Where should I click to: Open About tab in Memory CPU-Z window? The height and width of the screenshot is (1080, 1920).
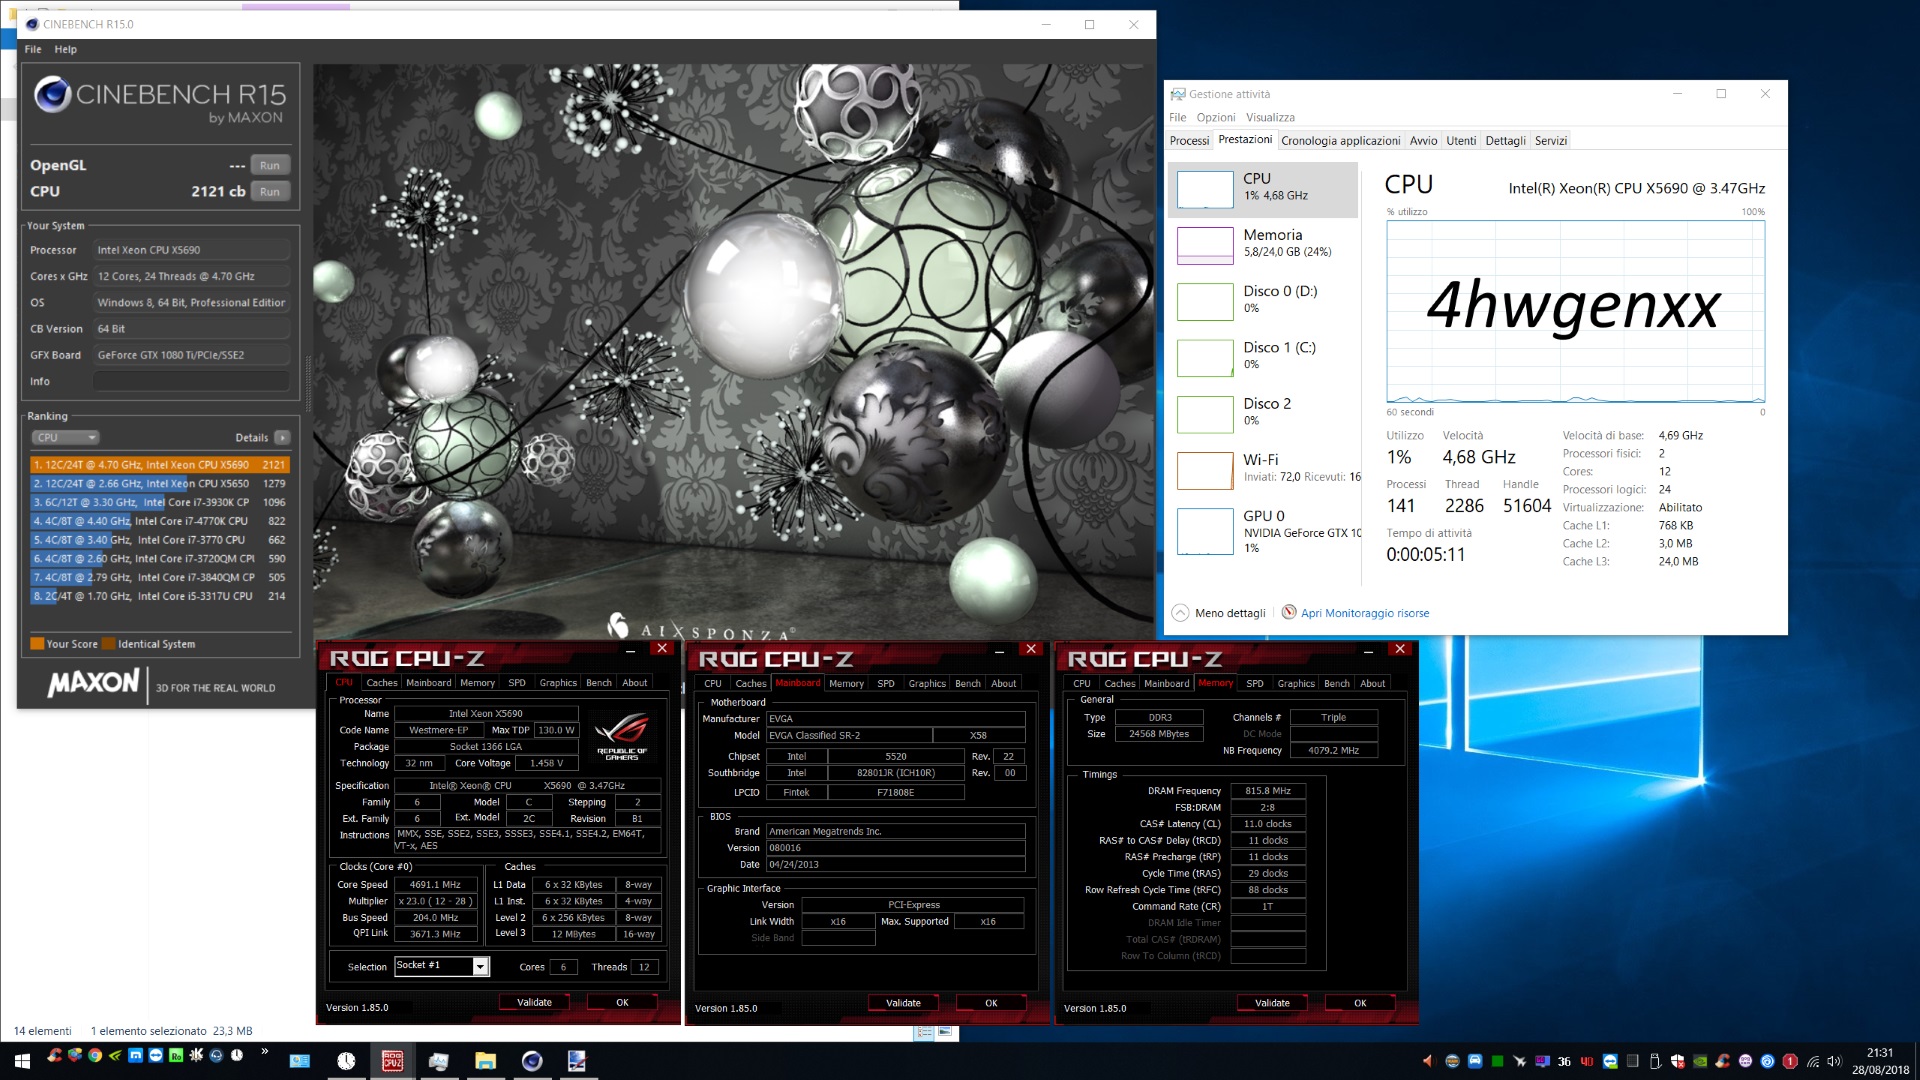1373,684
